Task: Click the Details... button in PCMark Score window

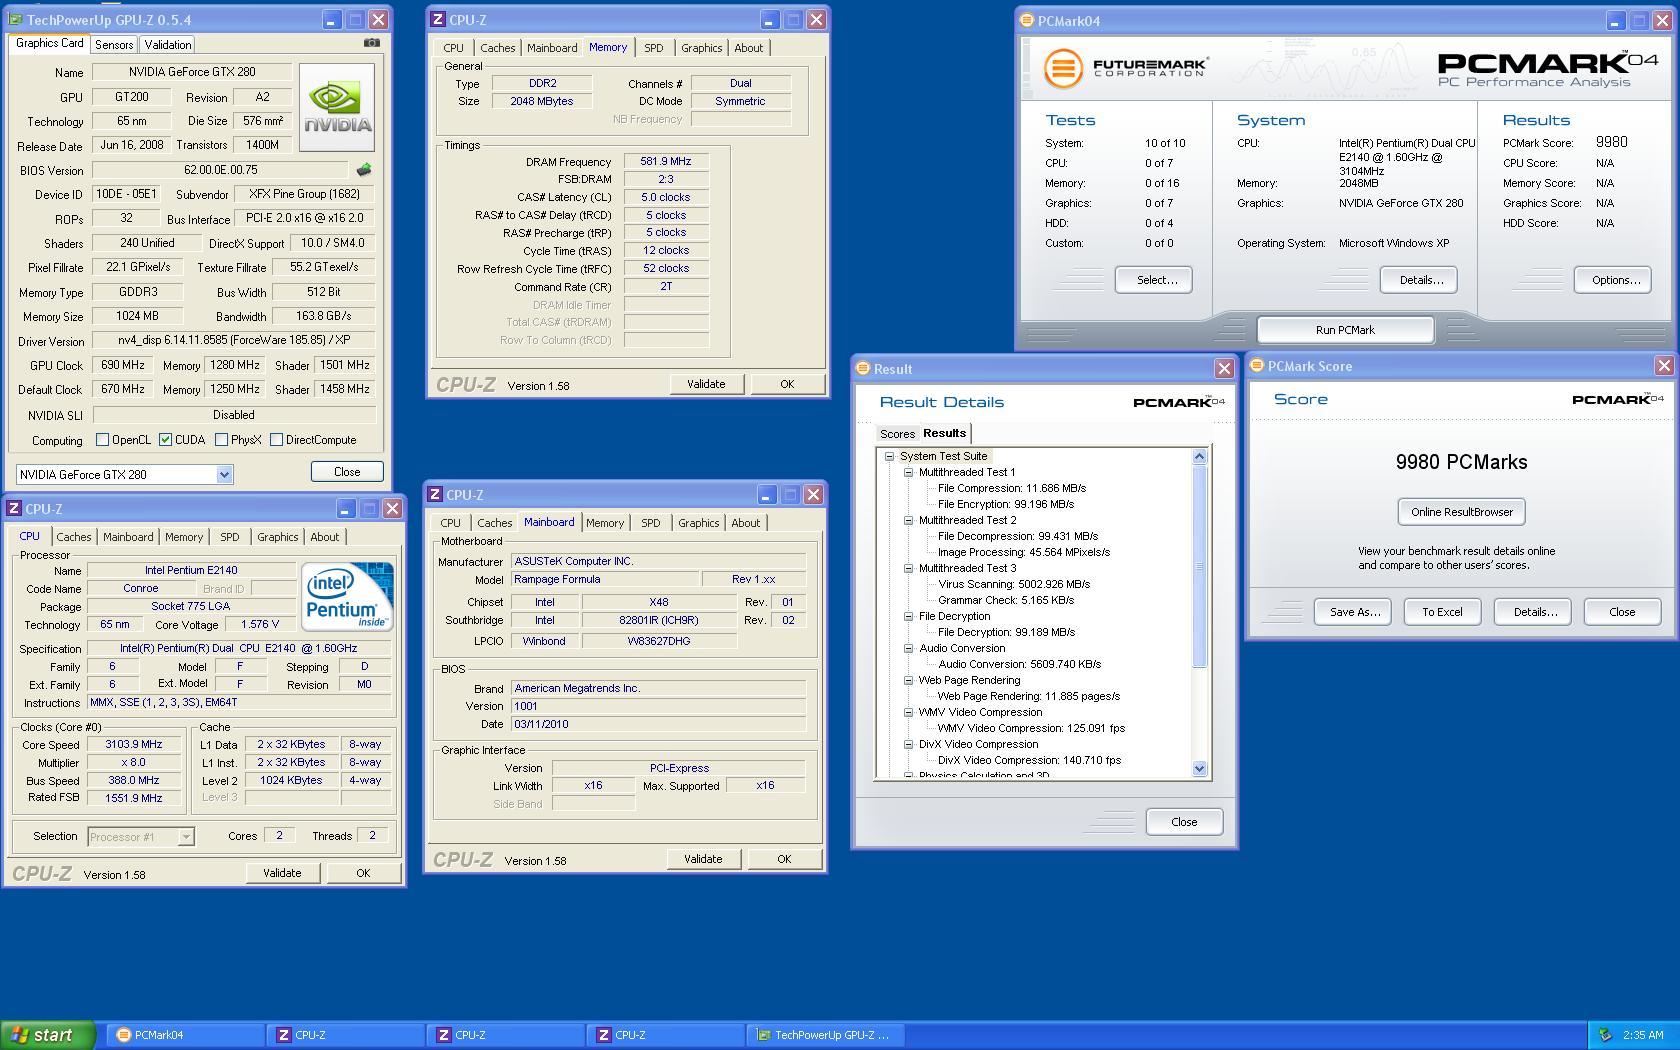Action: point(1534,612)
